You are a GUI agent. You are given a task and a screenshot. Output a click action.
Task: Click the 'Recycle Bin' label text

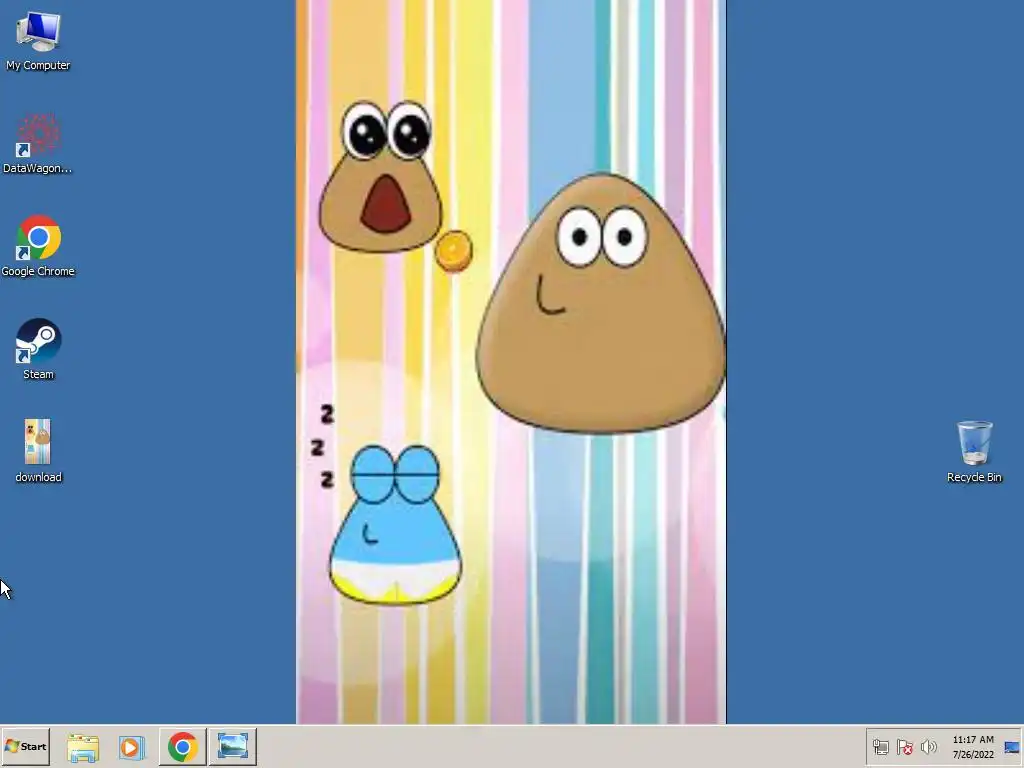[x=974, y=477]
